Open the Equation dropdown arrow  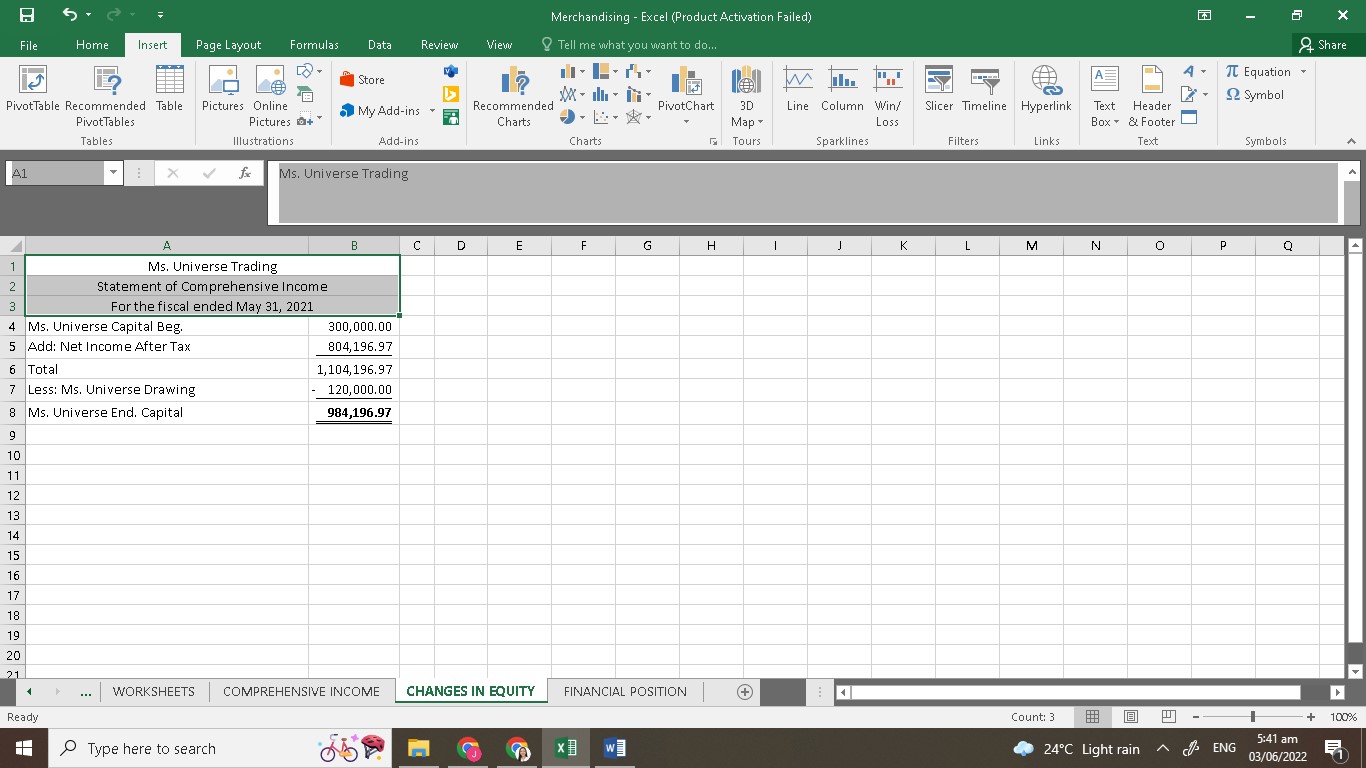coord(1303,72)
